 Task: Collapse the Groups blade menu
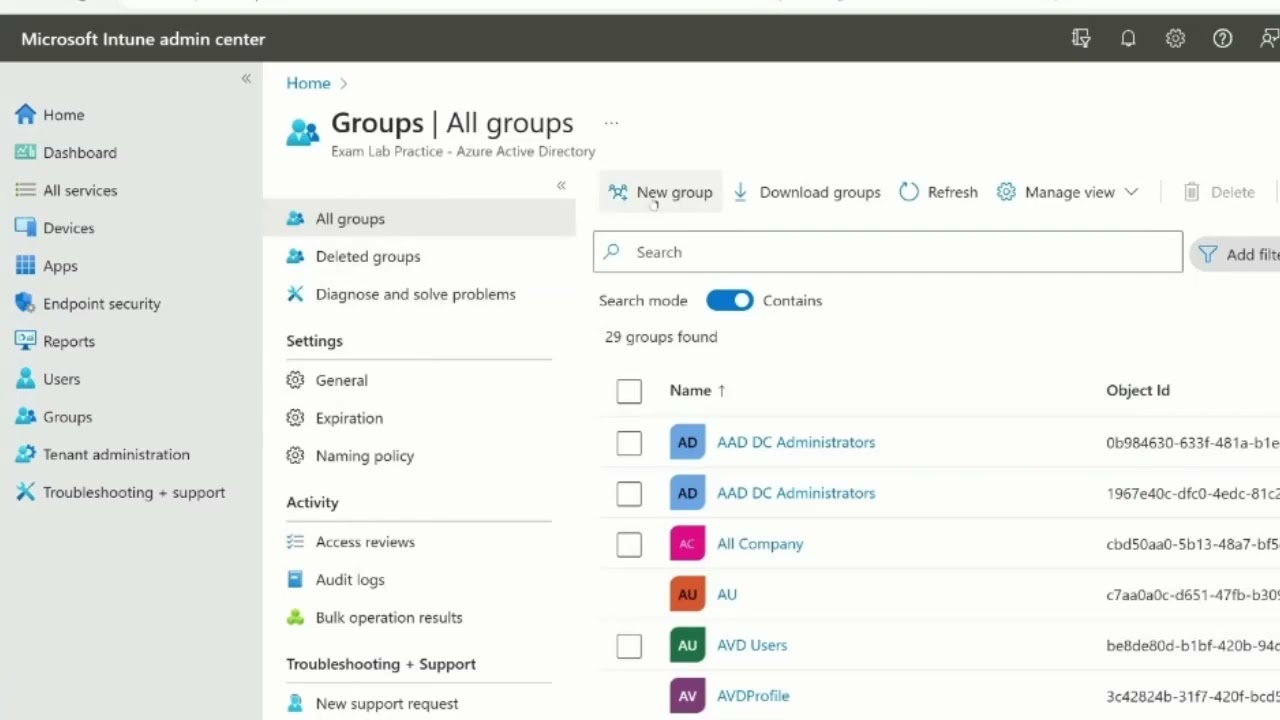coord(561,185)
